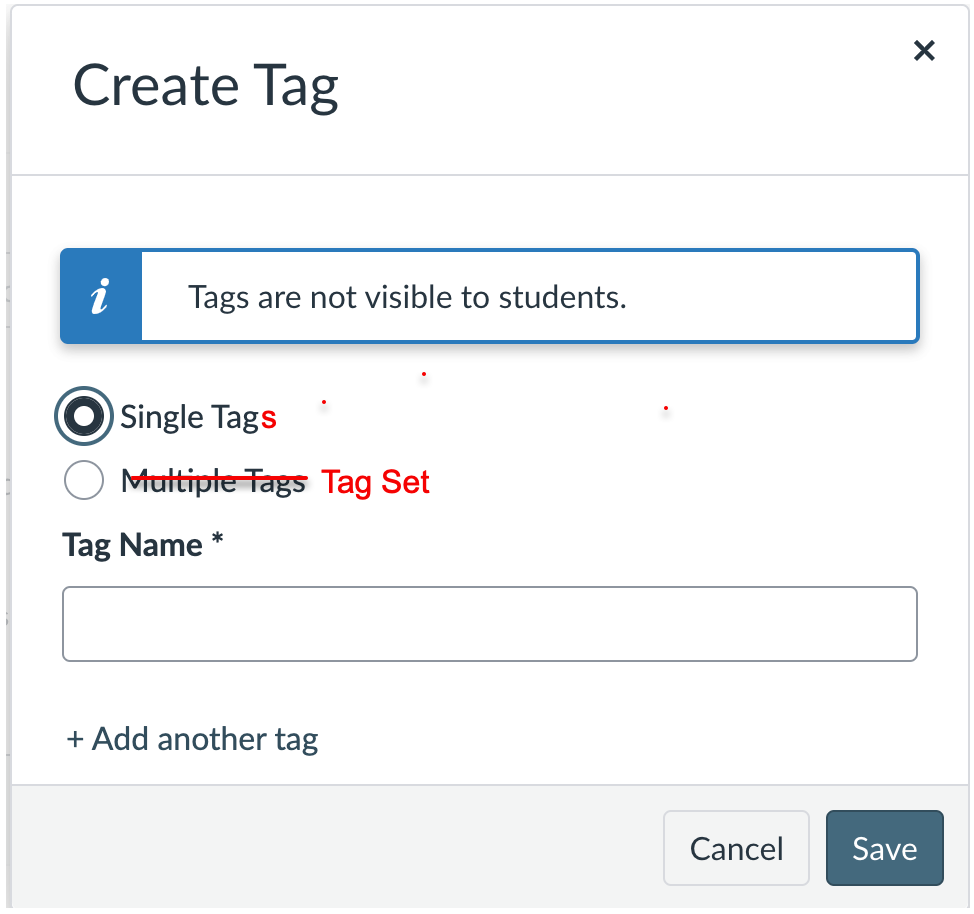Click the struck-through Multiple Tags text
974x914 pixels.
pyautogui.click(x=213, y=482)
